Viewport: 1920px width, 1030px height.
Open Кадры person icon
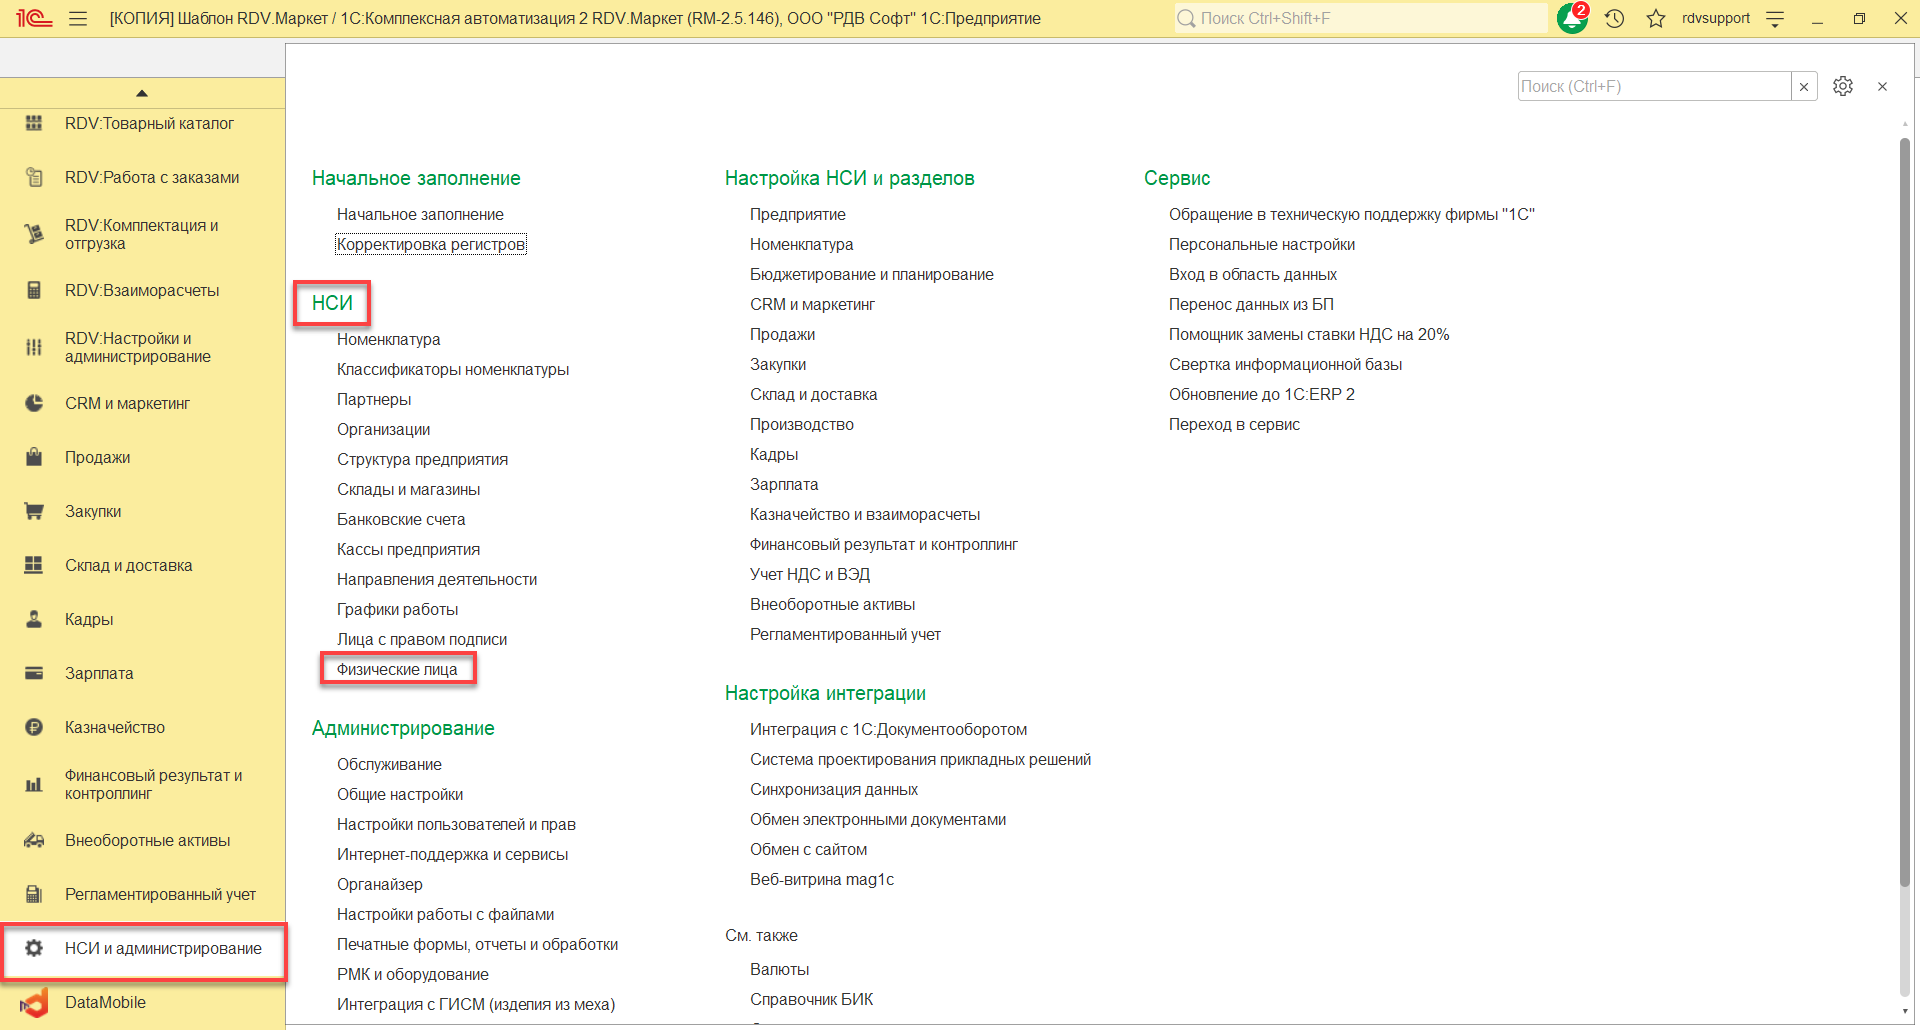[34, 619]
